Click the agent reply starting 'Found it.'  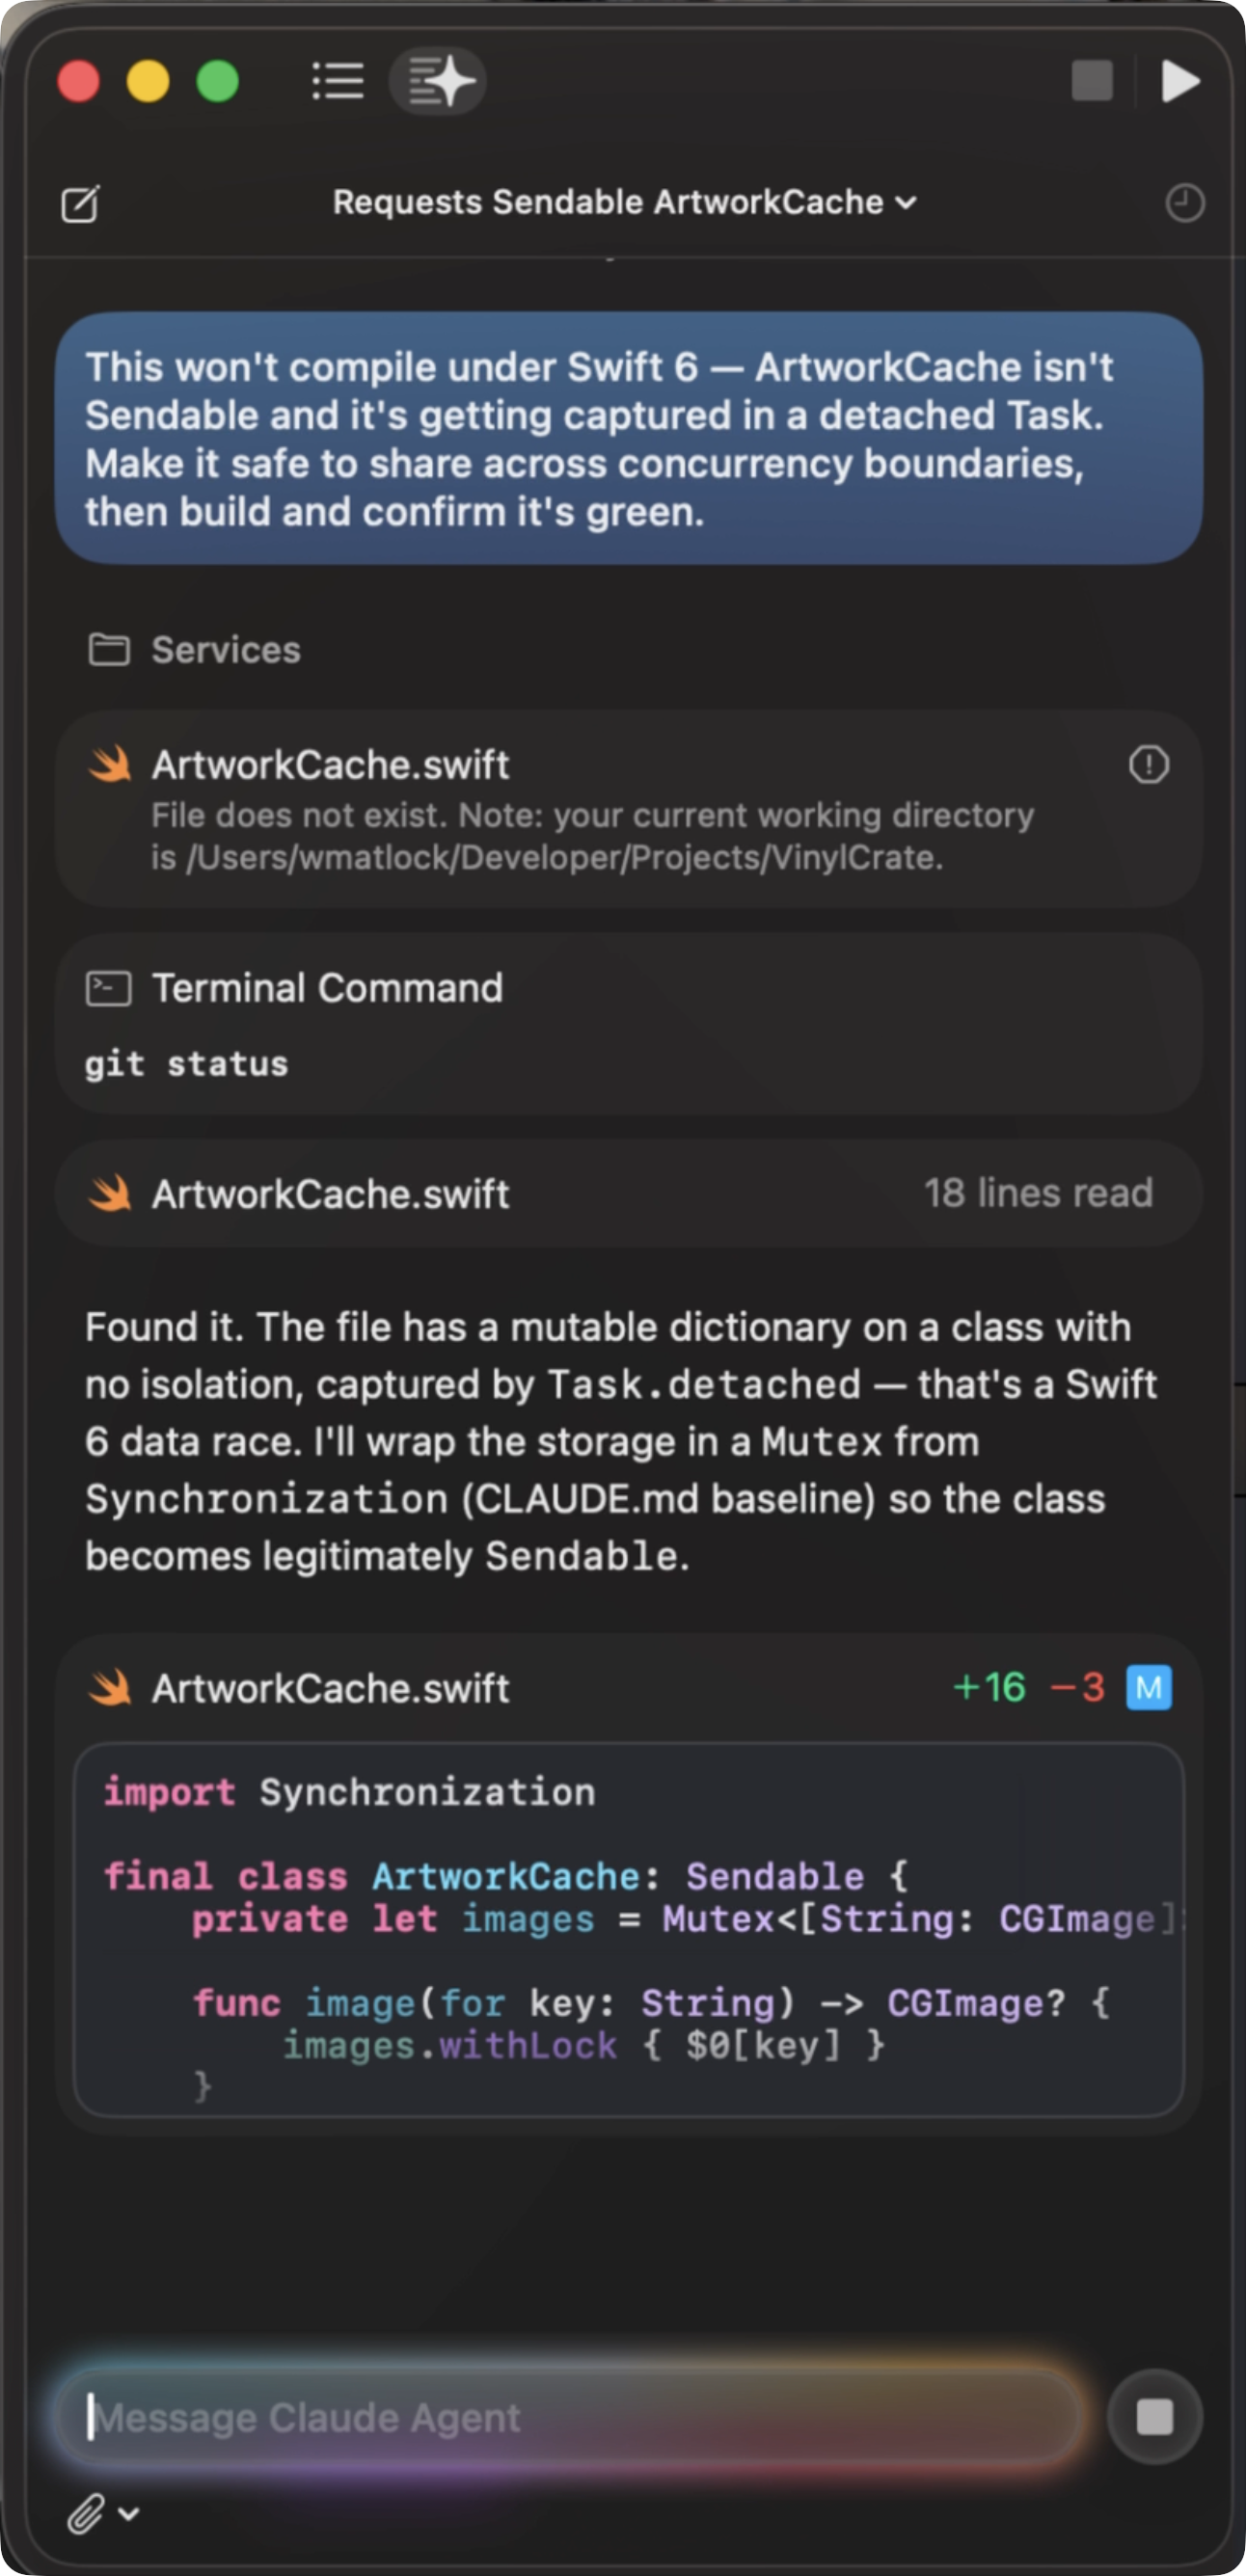621,1441
